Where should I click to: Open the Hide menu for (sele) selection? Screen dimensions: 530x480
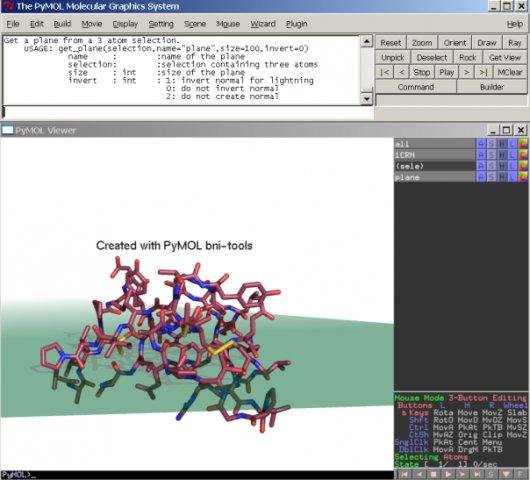click(502, 166)
